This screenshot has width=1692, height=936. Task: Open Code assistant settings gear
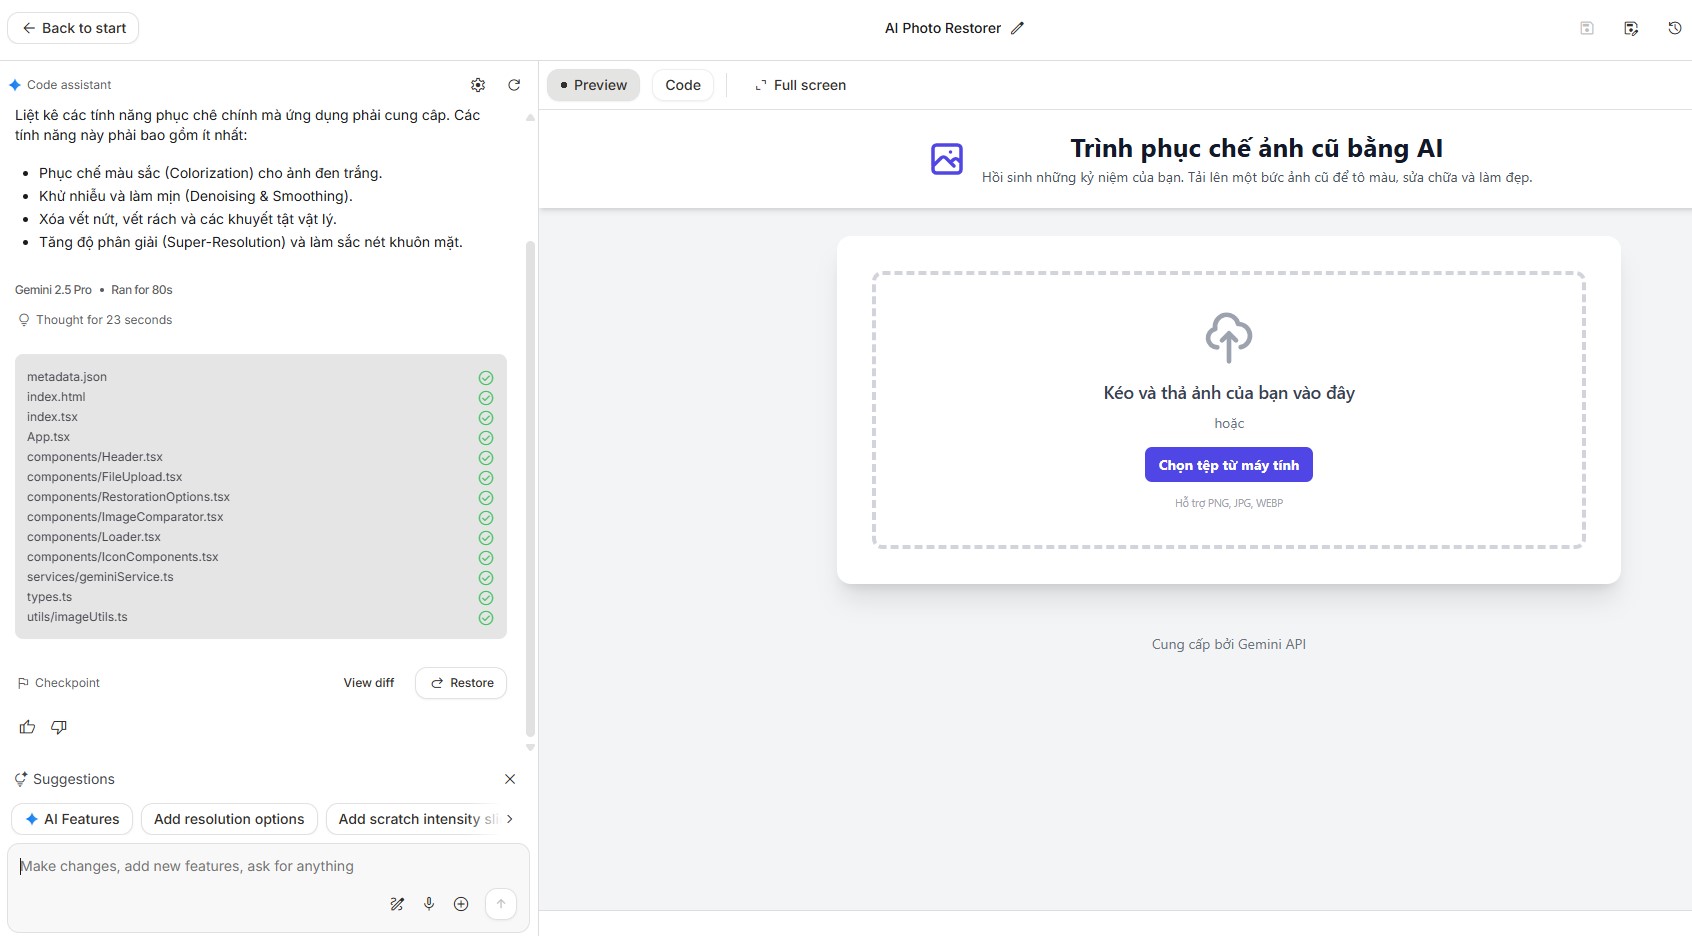478,85
